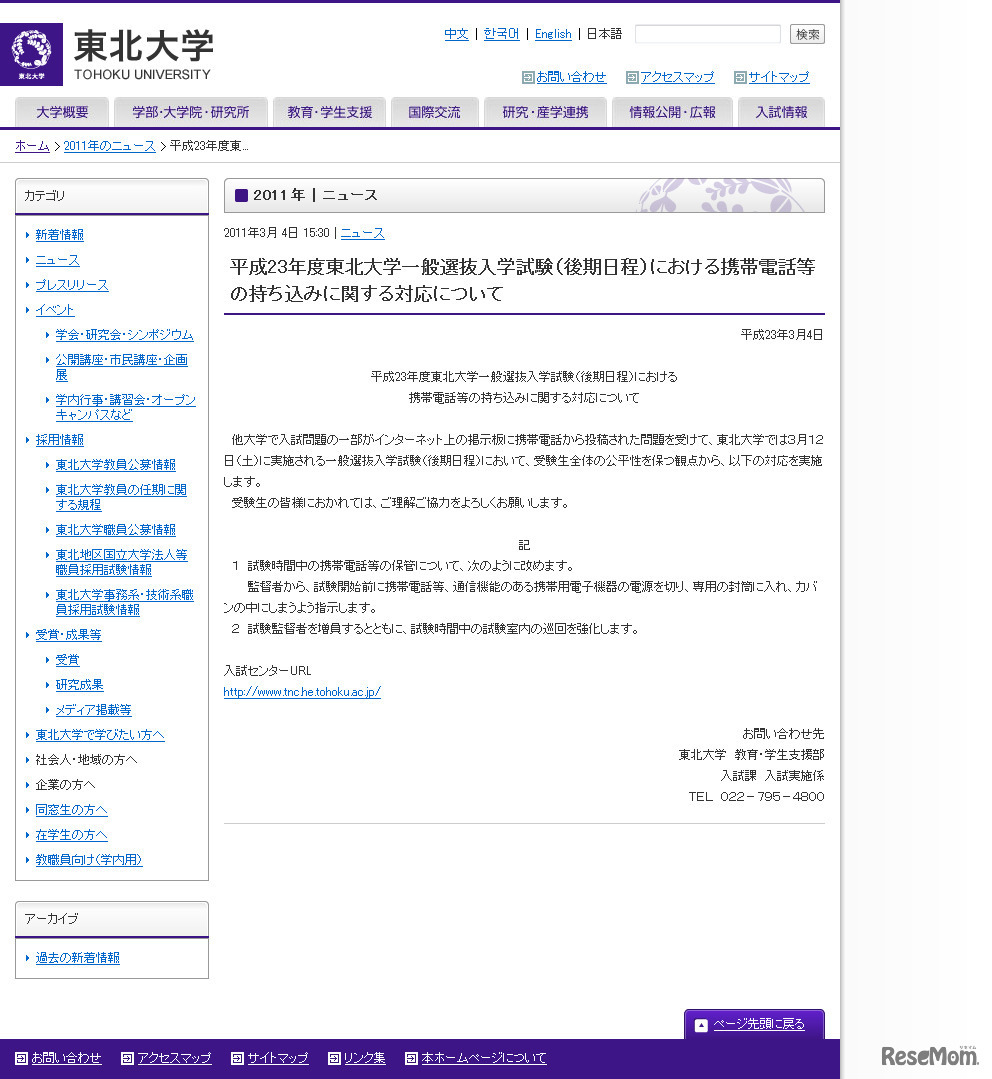Viewport: 992px width, 1079px height.
Task: Open footer サイトマップ link
Action: 278,1058
